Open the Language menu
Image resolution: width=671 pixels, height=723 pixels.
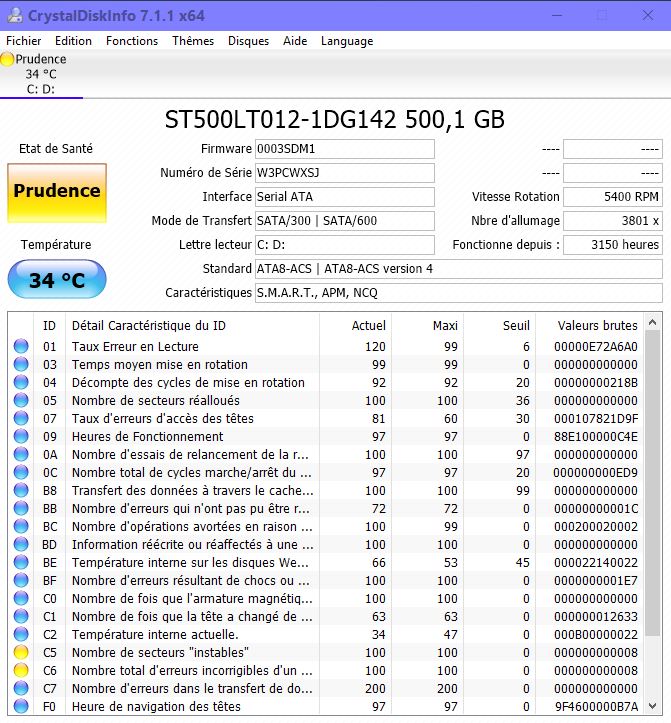pyautogui.click(x=347, y=41)
